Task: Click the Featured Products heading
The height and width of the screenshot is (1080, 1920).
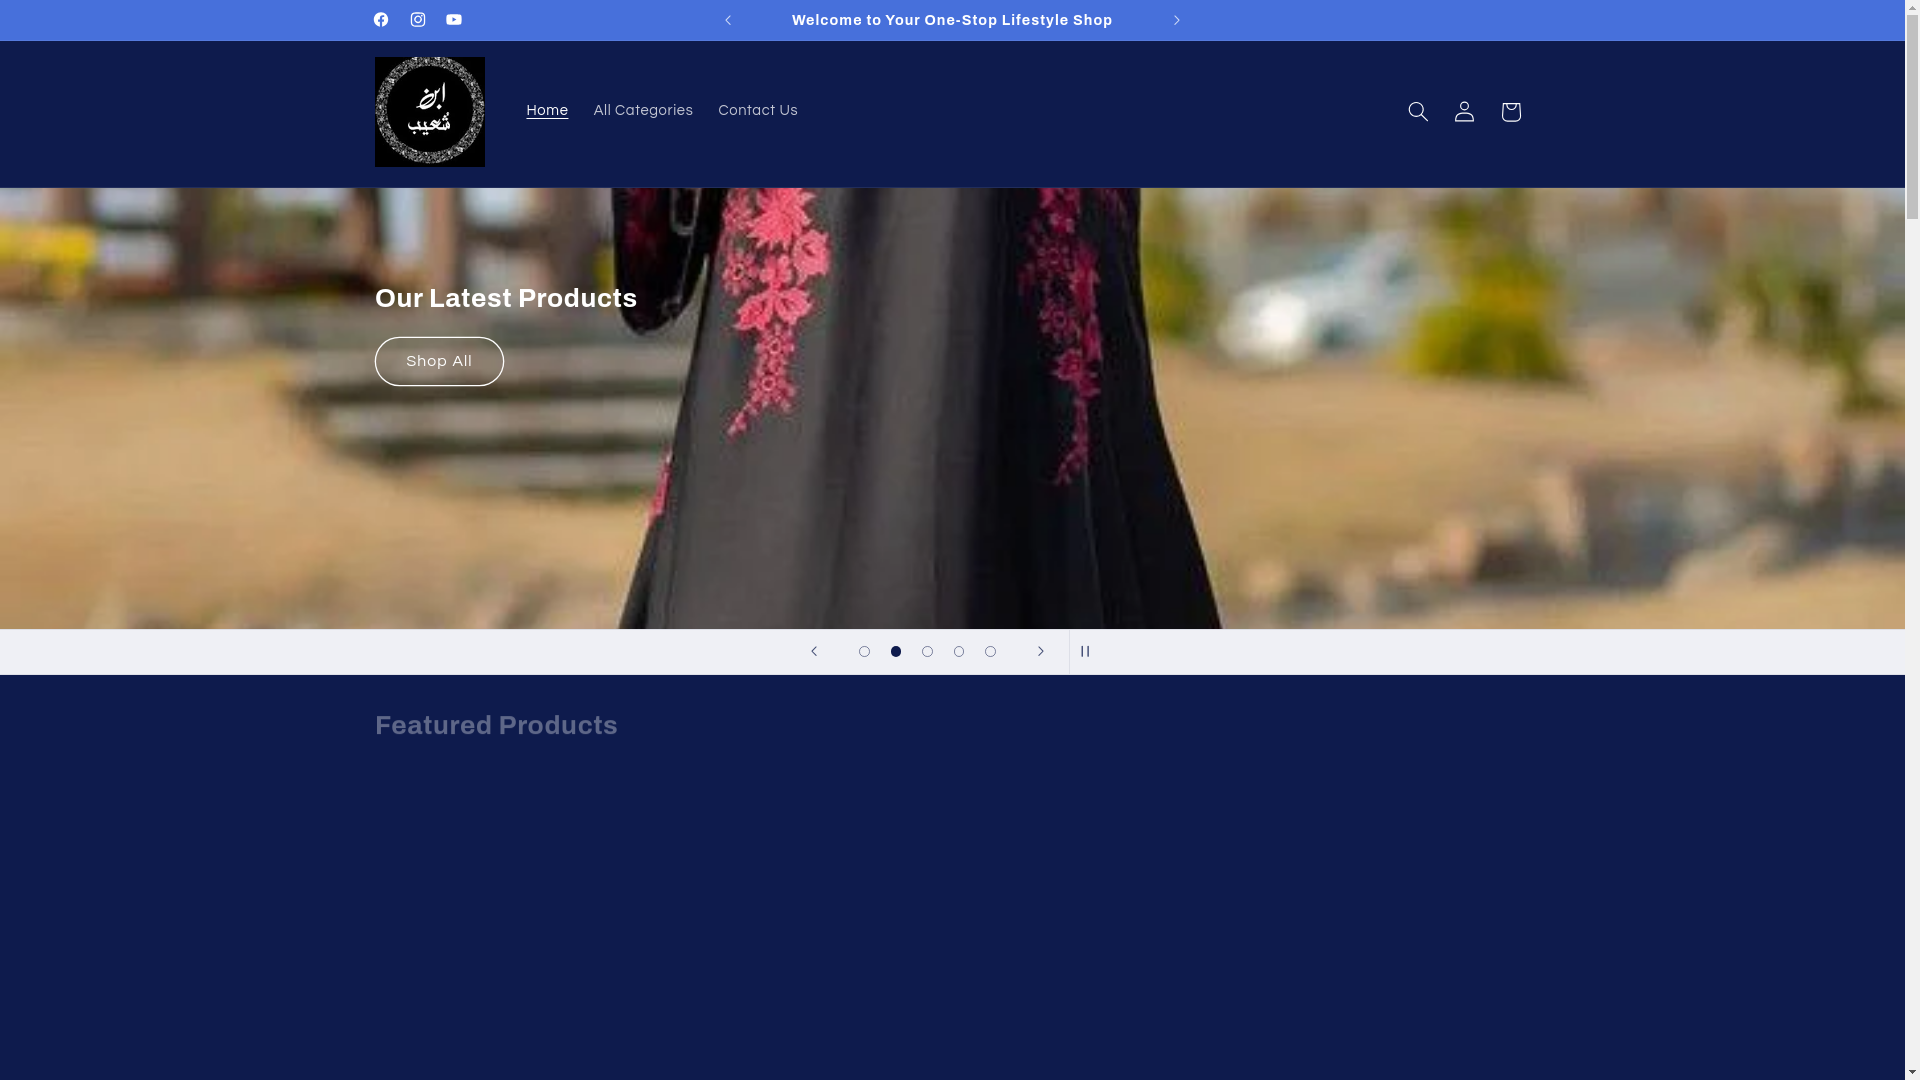Action: coord(496,725)
